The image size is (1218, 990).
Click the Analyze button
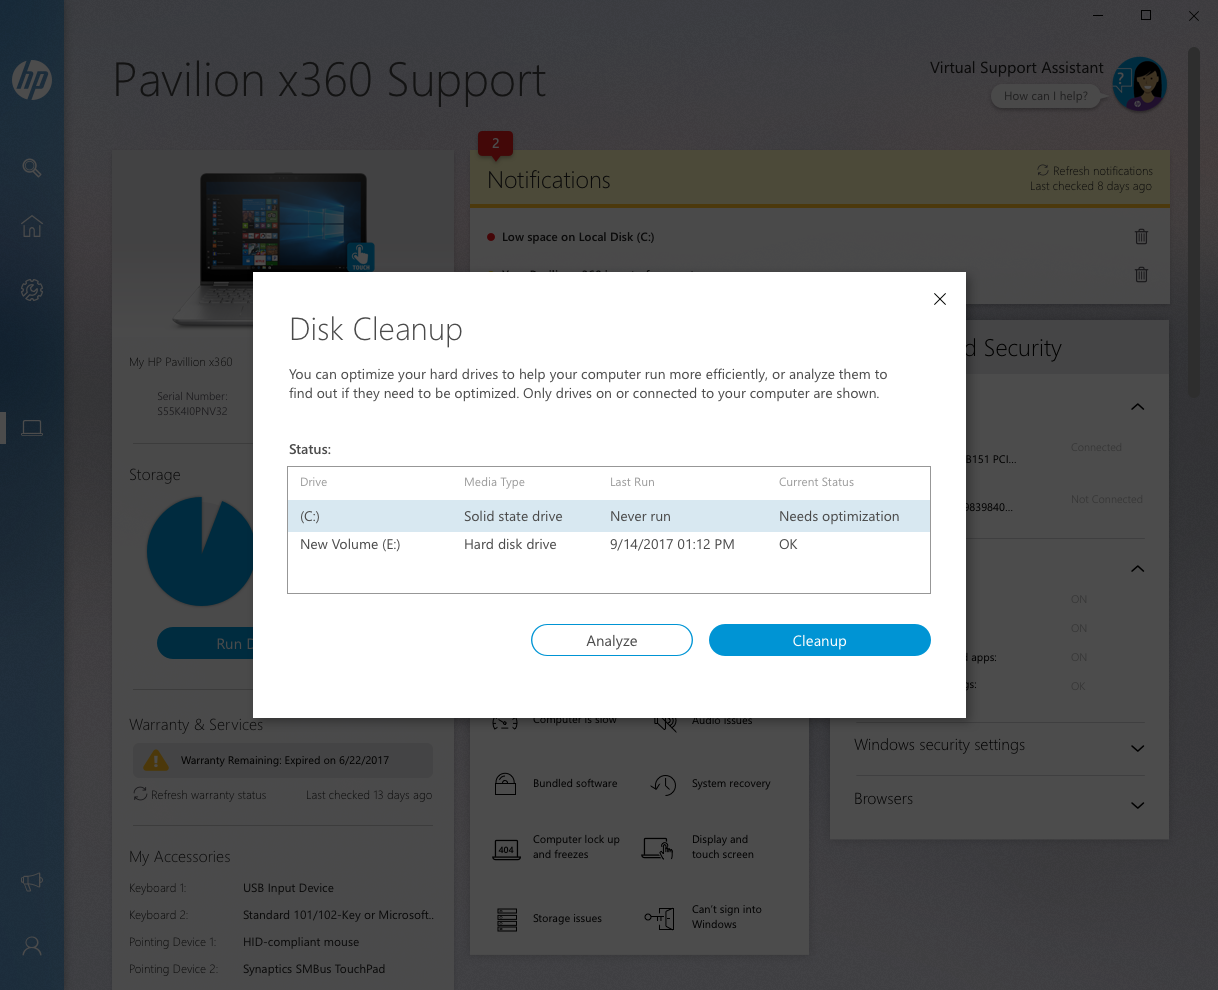coord(612,641)
